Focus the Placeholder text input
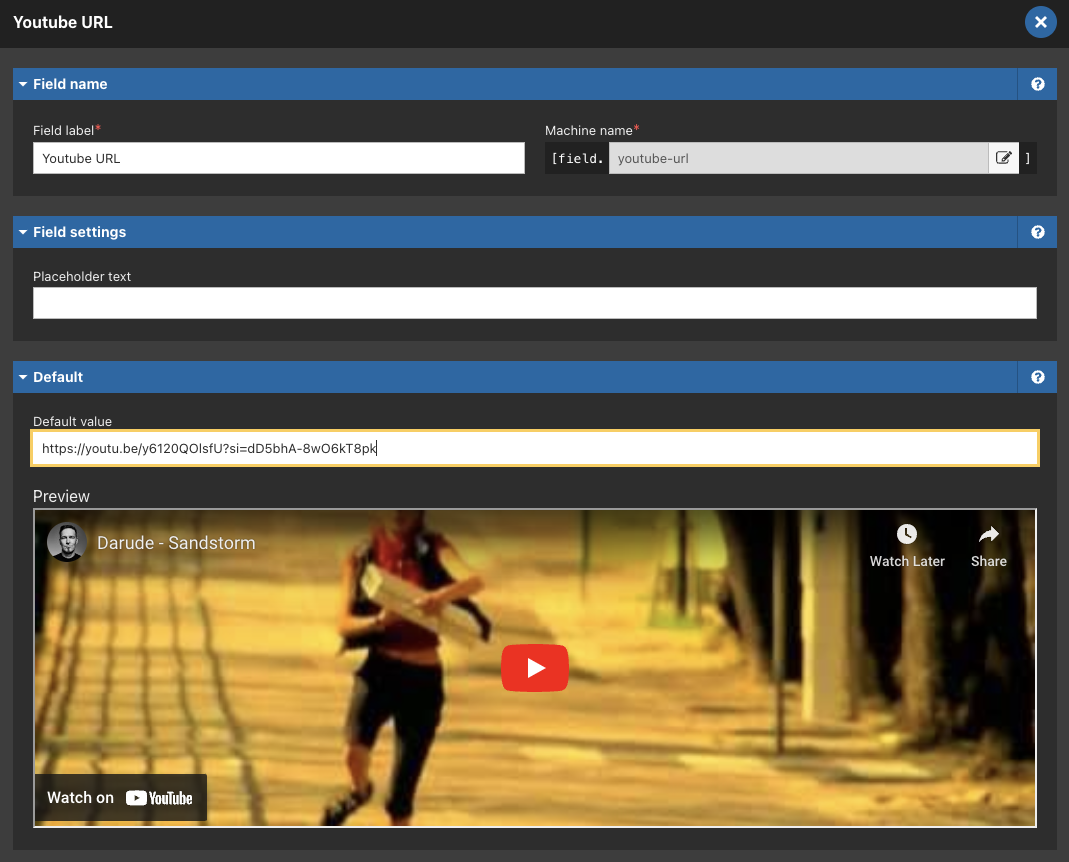 (534, 303)
